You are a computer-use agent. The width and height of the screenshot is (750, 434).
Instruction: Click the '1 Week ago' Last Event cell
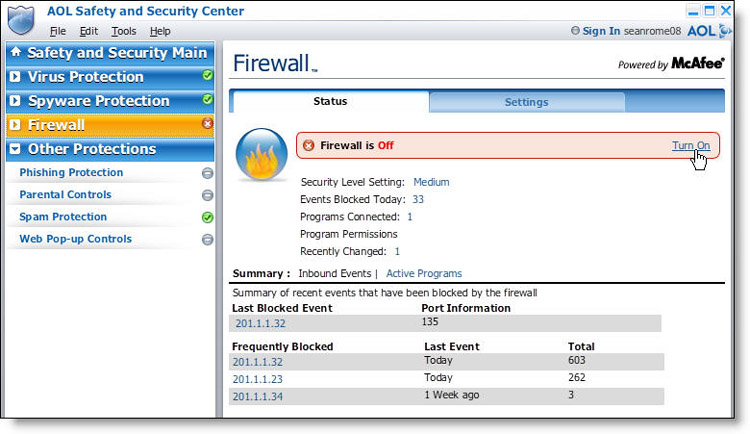click(x=452, y=395)
